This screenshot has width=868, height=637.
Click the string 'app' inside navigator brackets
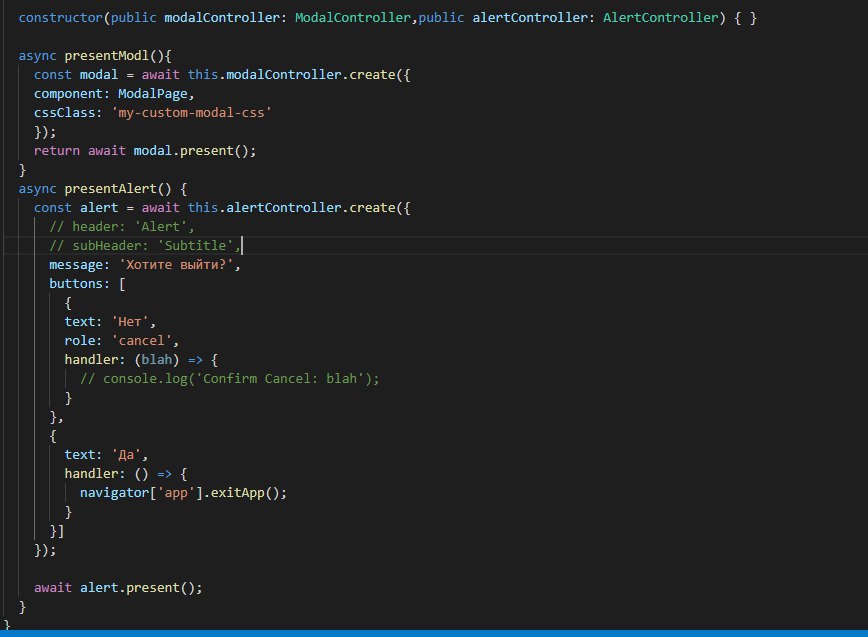coord(177,493)
